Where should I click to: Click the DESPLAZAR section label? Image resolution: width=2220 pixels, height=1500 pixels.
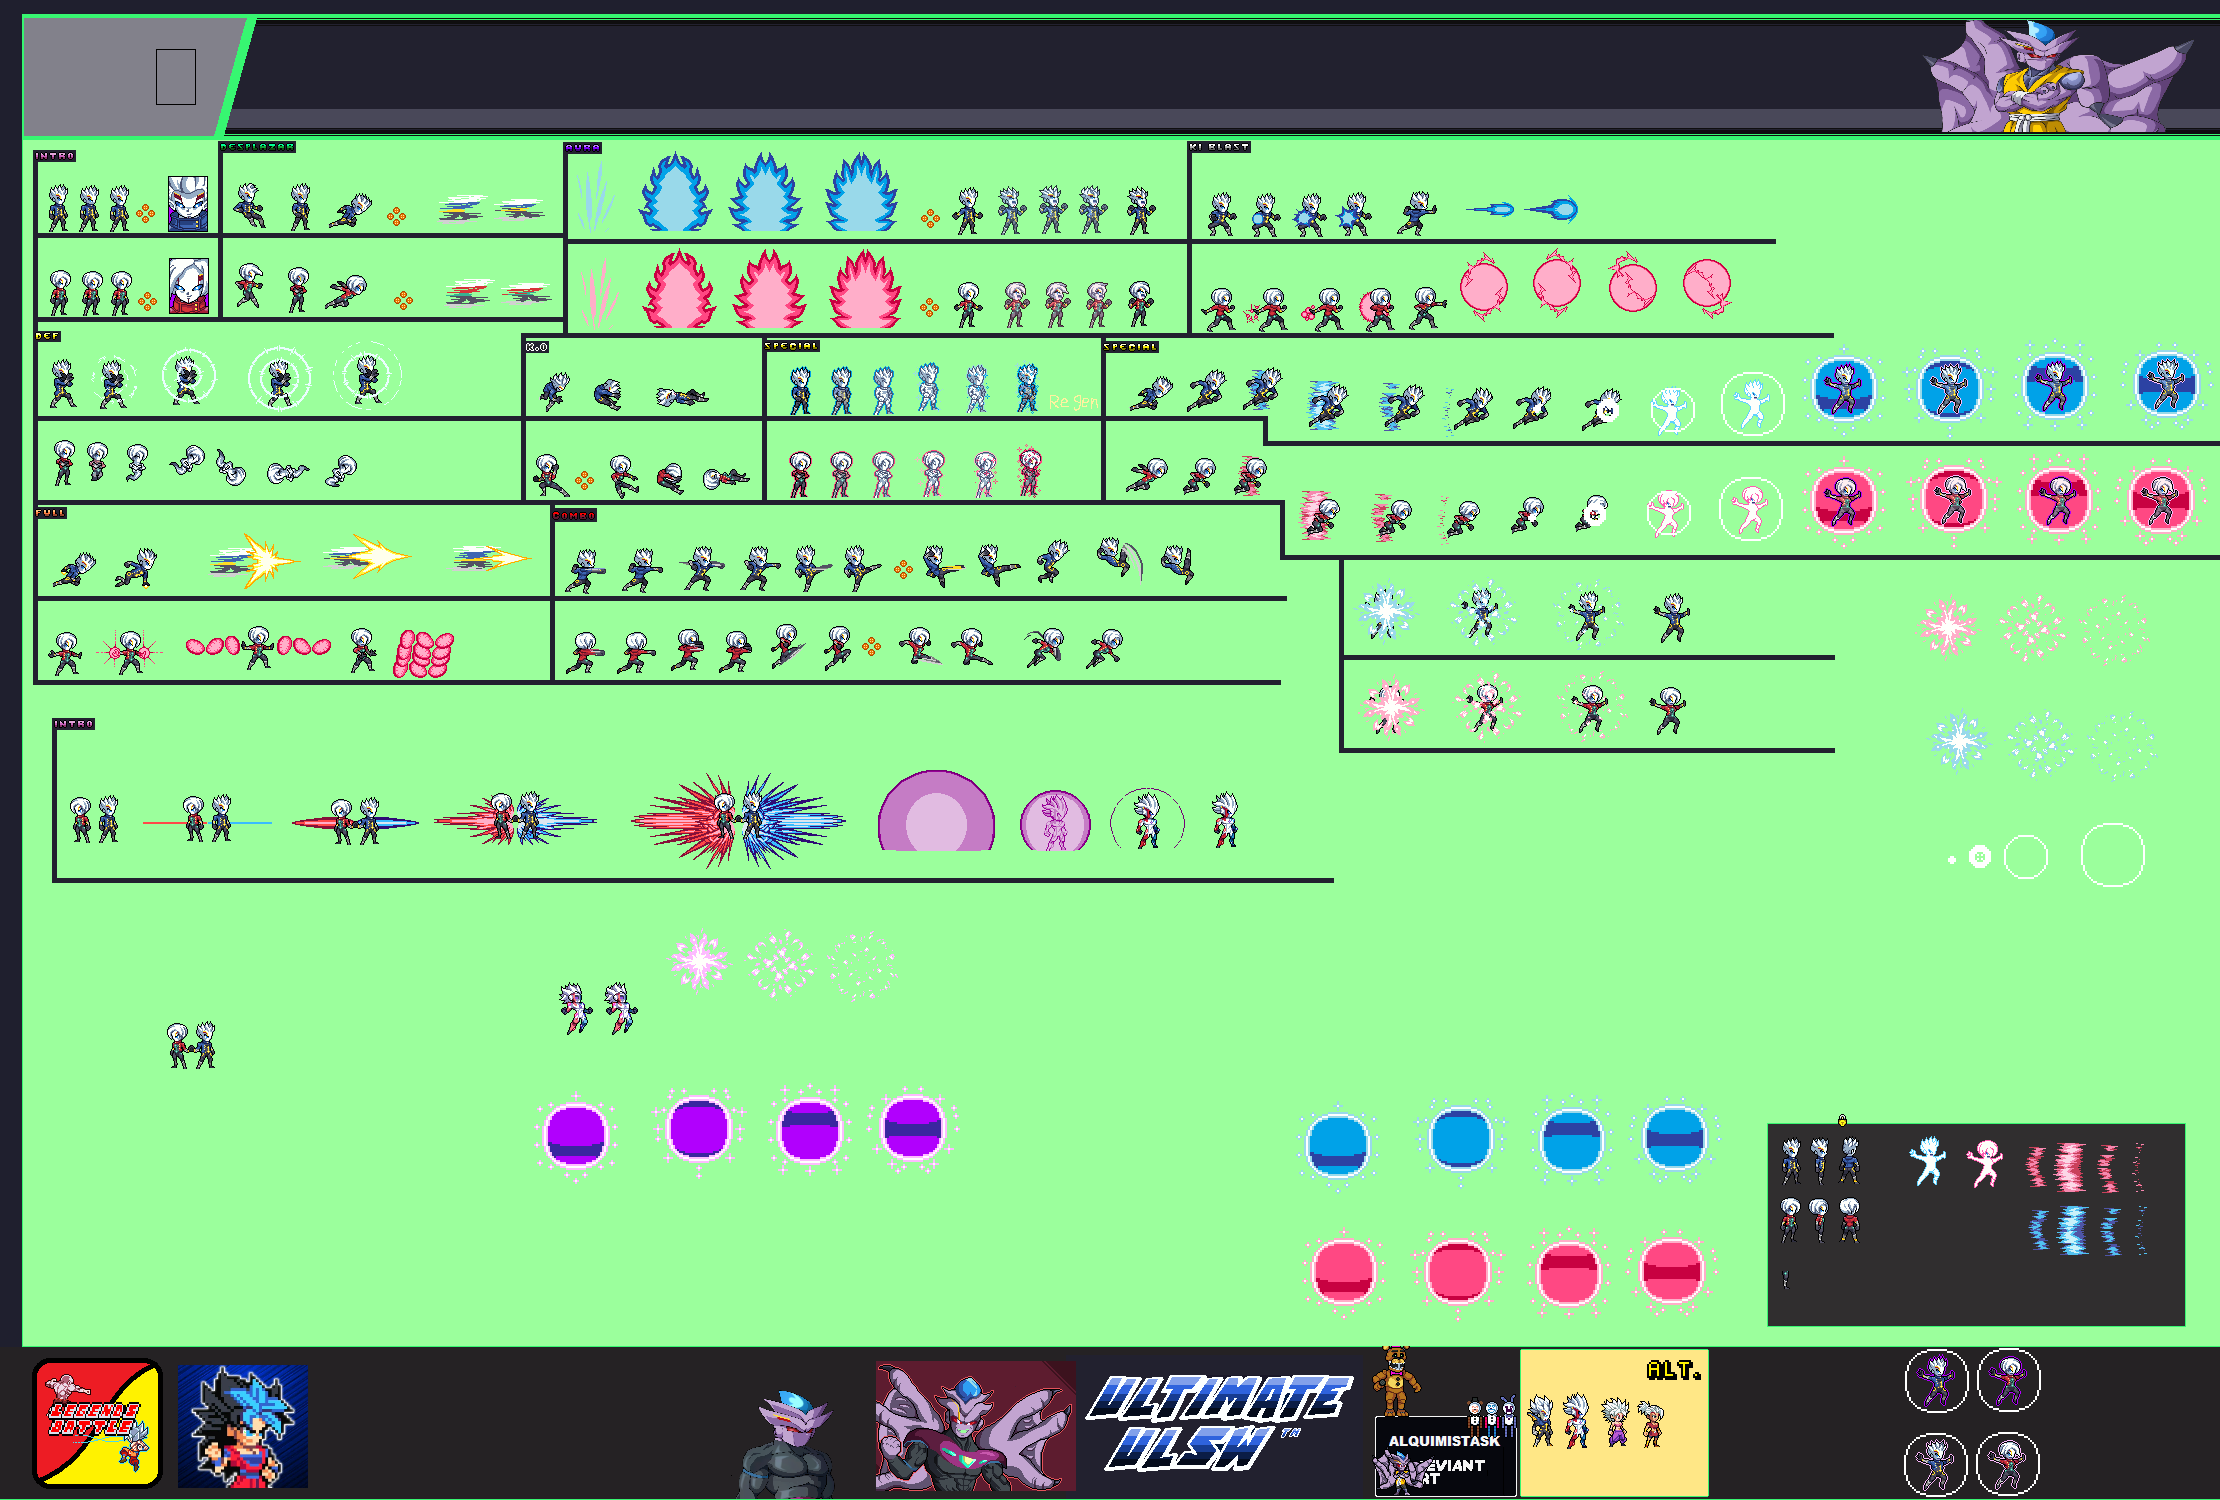pos(257,147)
